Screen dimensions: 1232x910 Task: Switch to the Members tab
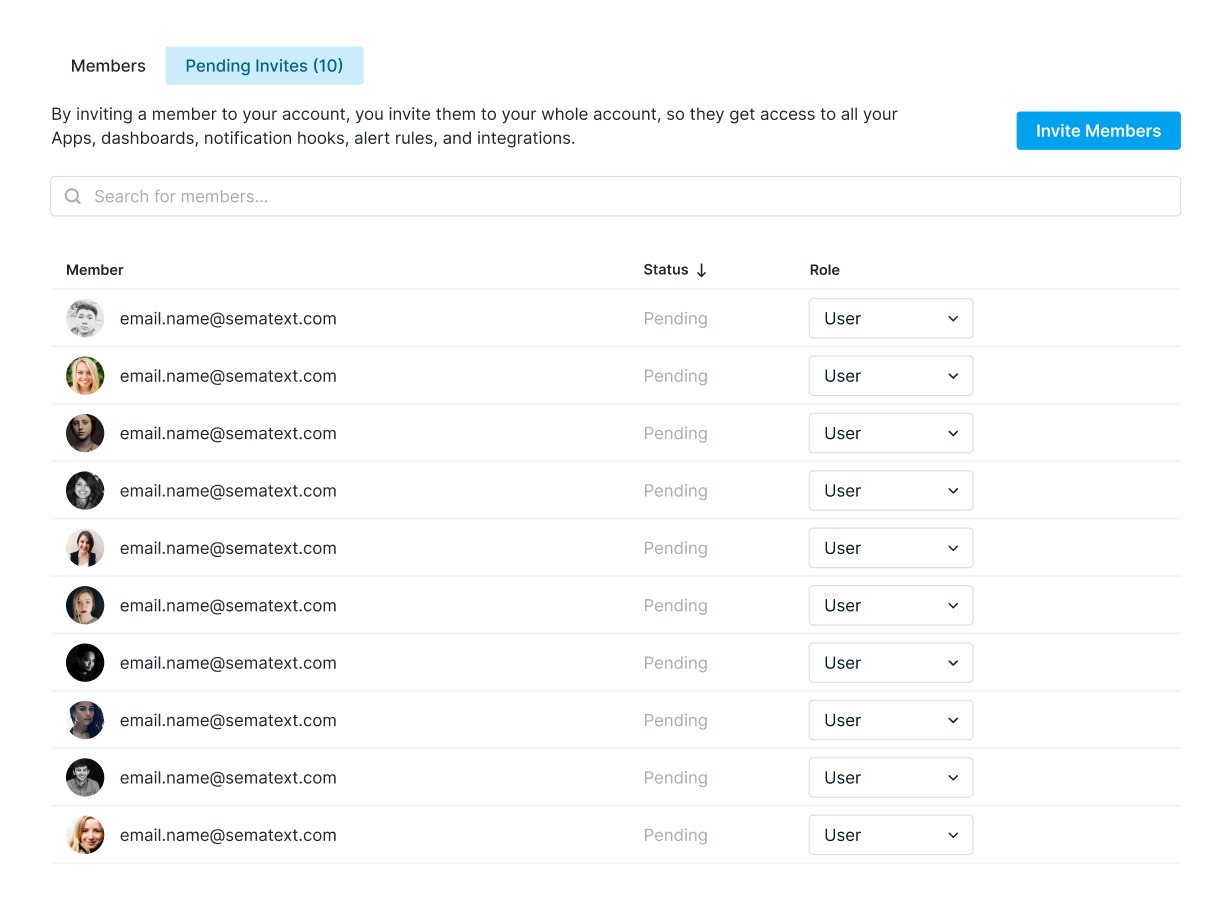pyautogui.click(x=108, y=66)
